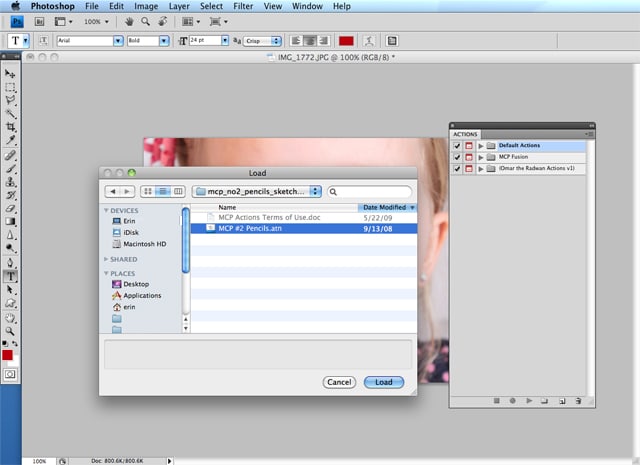Click the red foreground color swatch in toolbox
The image size is (640, 465).
pyautogui.click(x=7, y=355)
